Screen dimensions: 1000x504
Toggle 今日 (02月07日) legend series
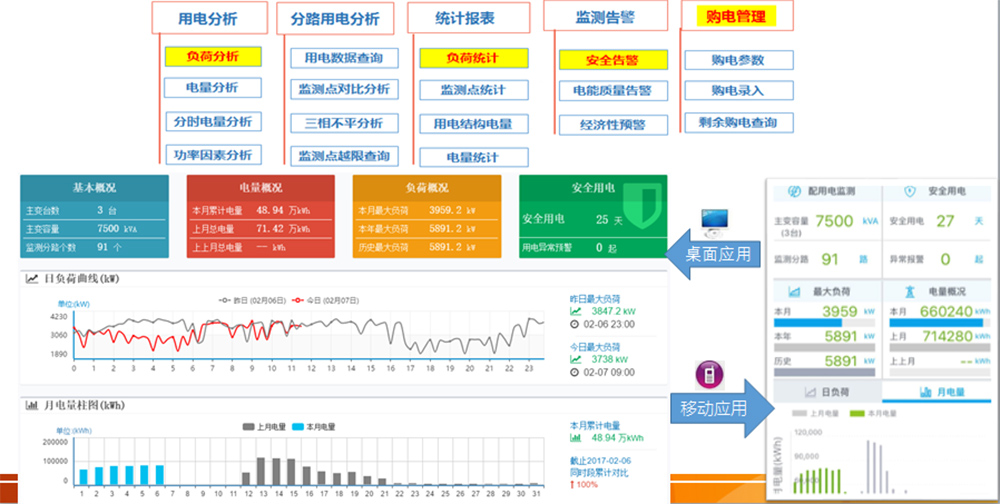pyautogui.click(x=325, y=300)
